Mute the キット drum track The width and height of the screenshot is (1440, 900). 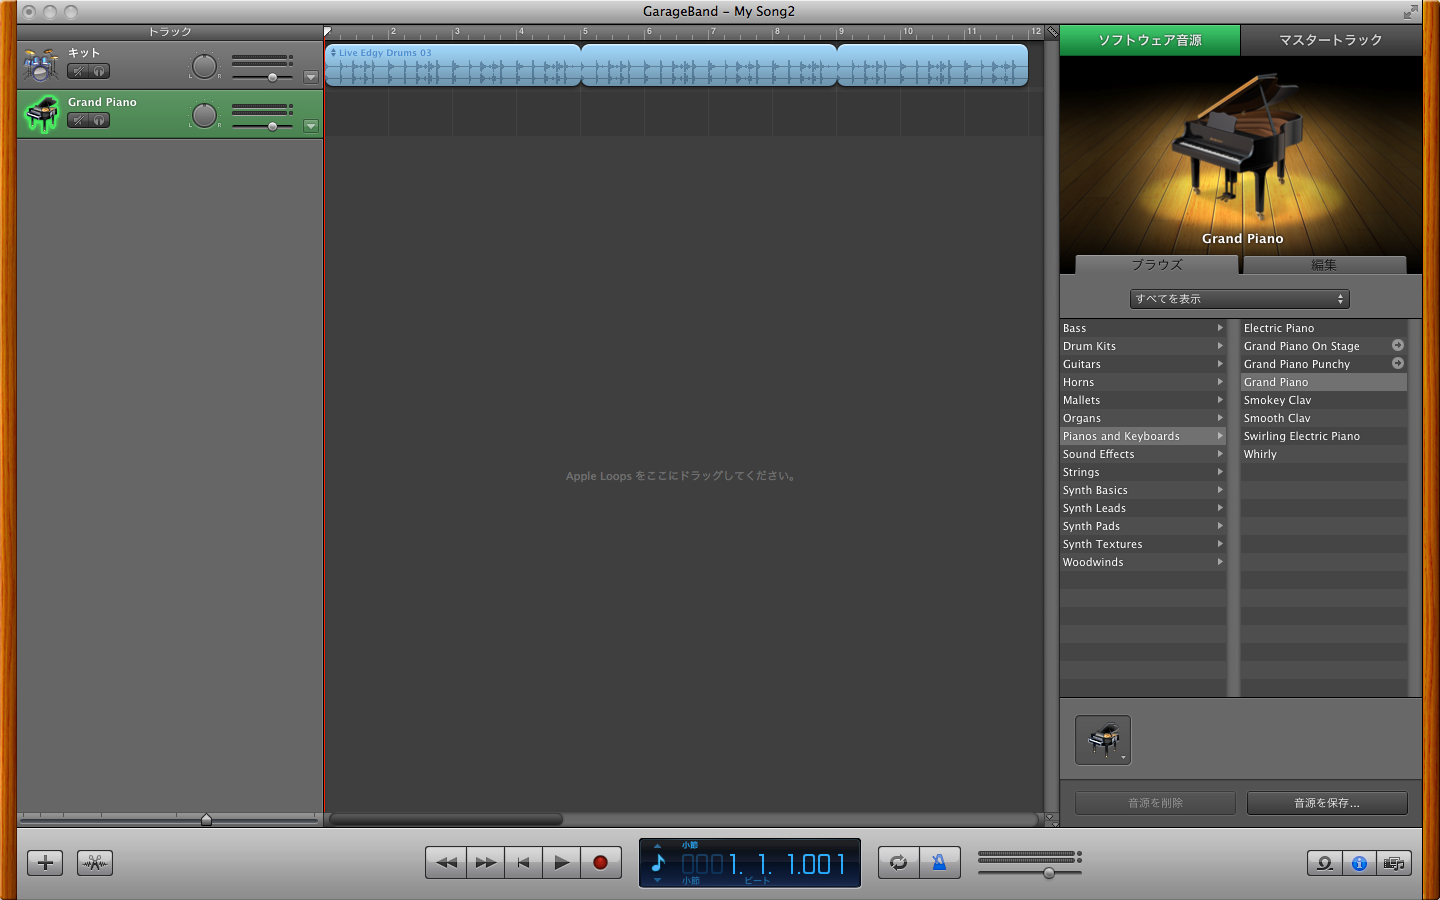pyautogui.click(x=78, y=71)
